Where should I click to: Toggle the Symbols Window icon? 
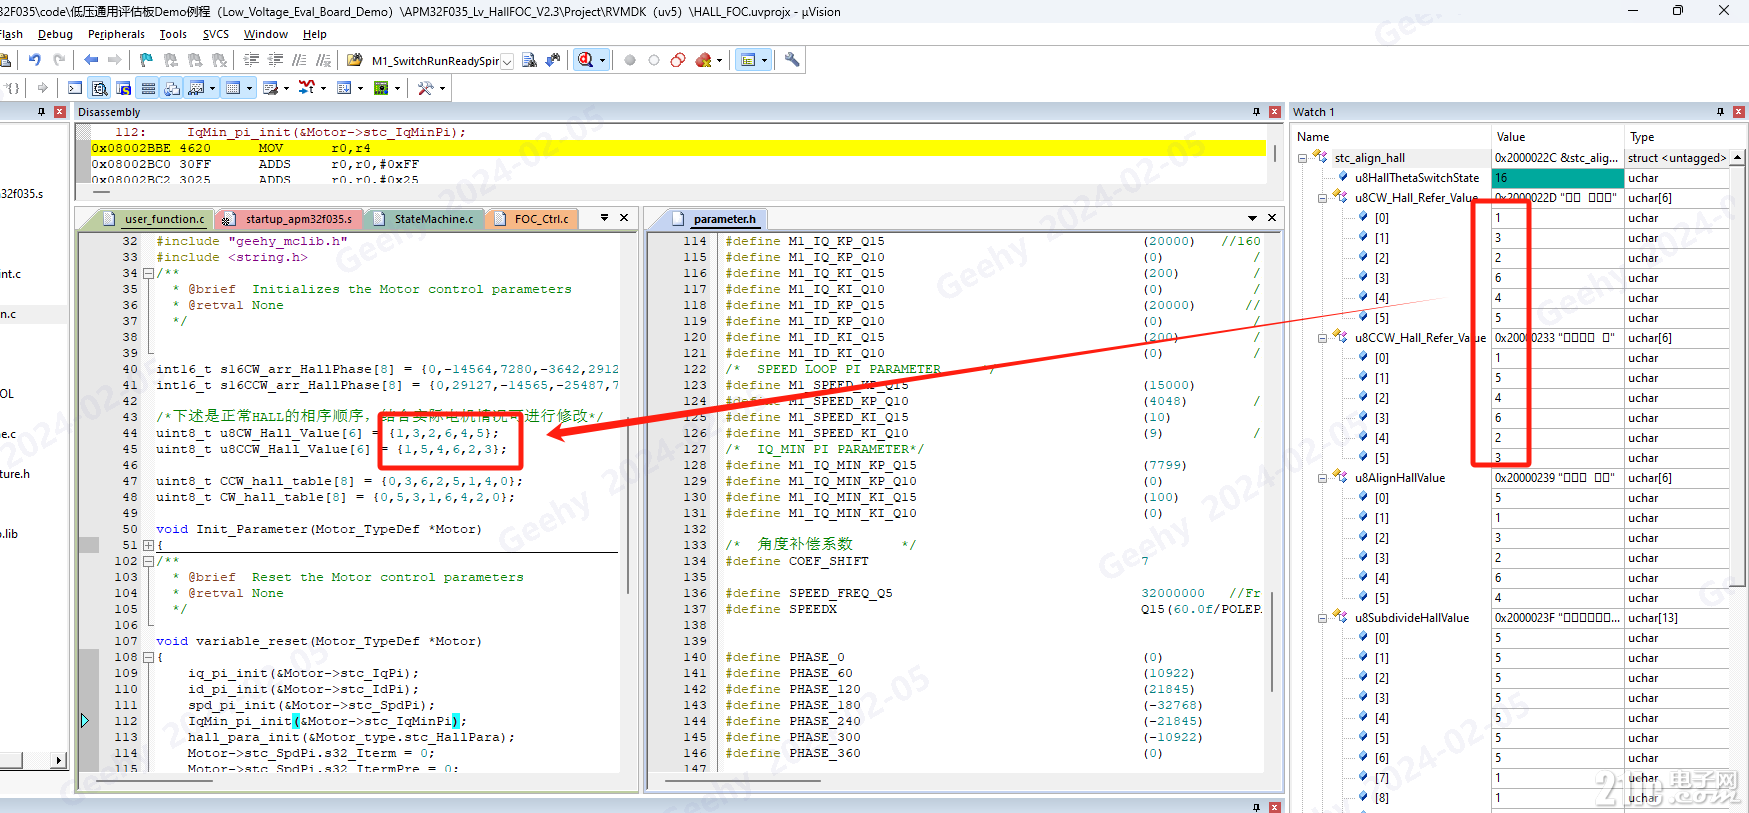point(123,88)
